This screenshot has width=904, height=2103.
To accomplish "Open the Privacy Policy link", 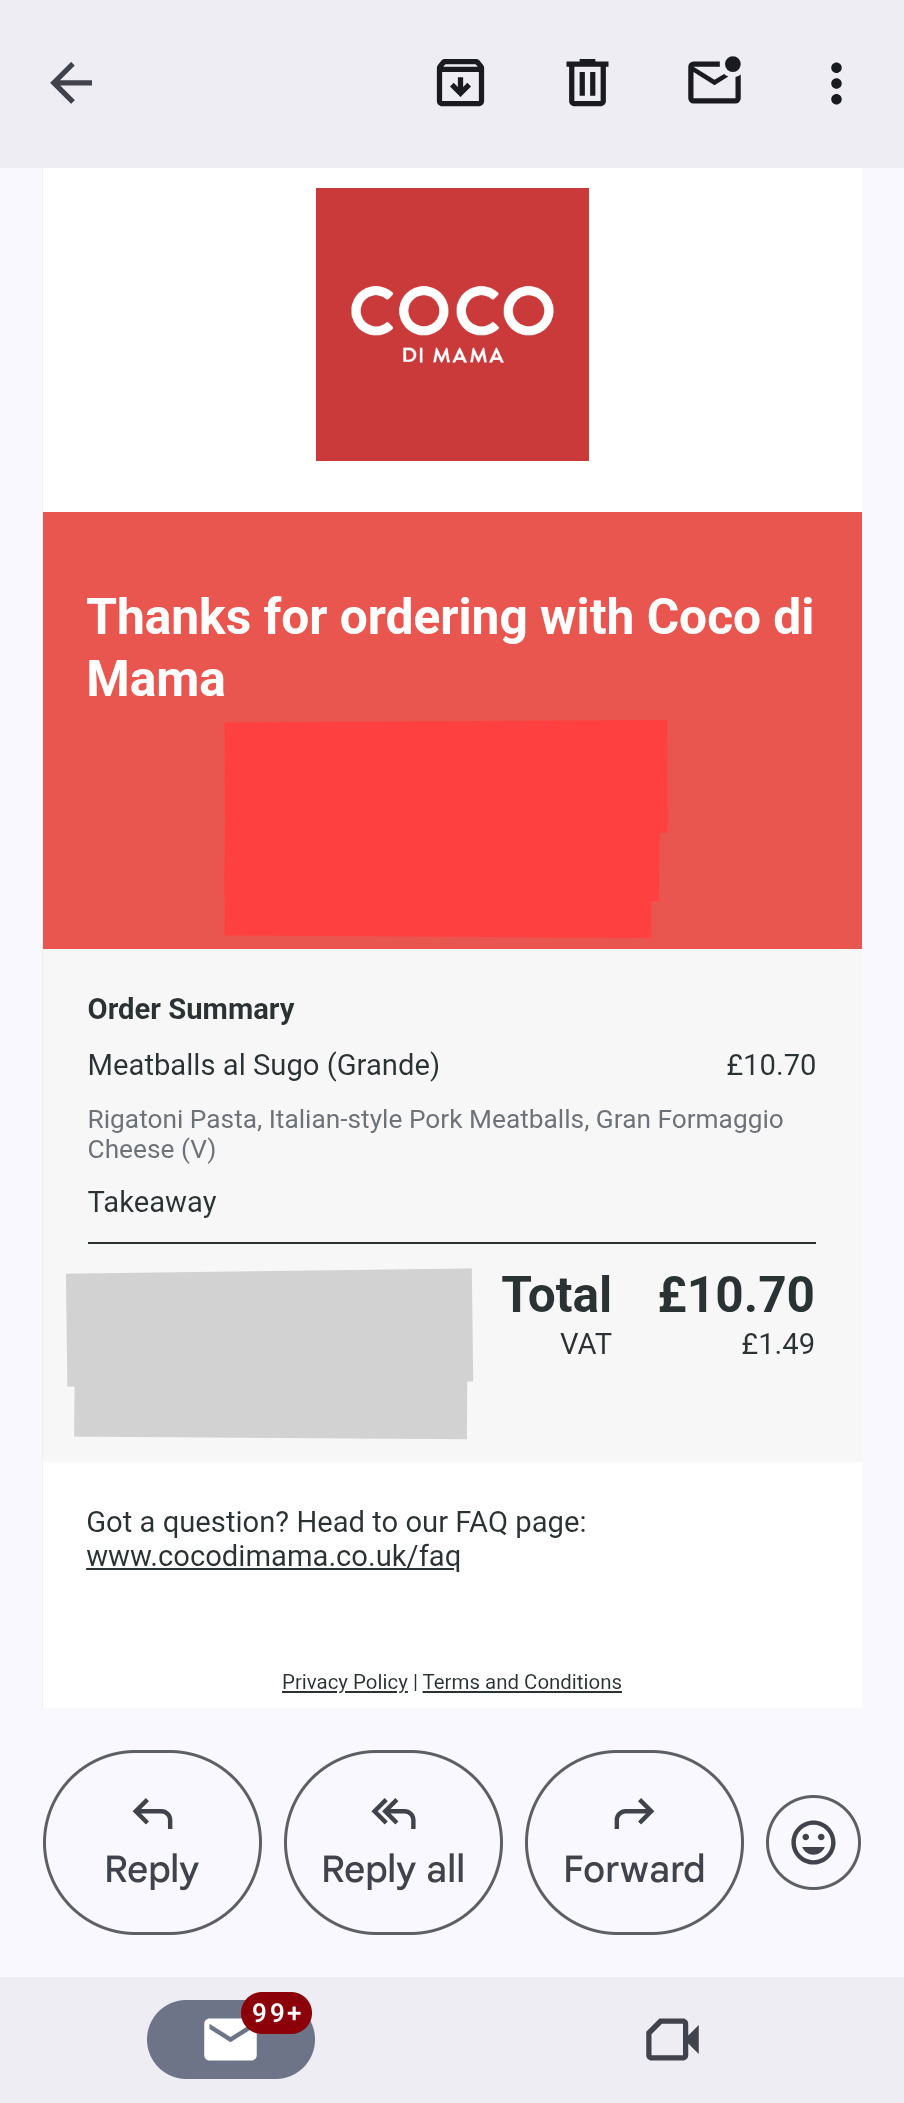I will pos(345,1682).
